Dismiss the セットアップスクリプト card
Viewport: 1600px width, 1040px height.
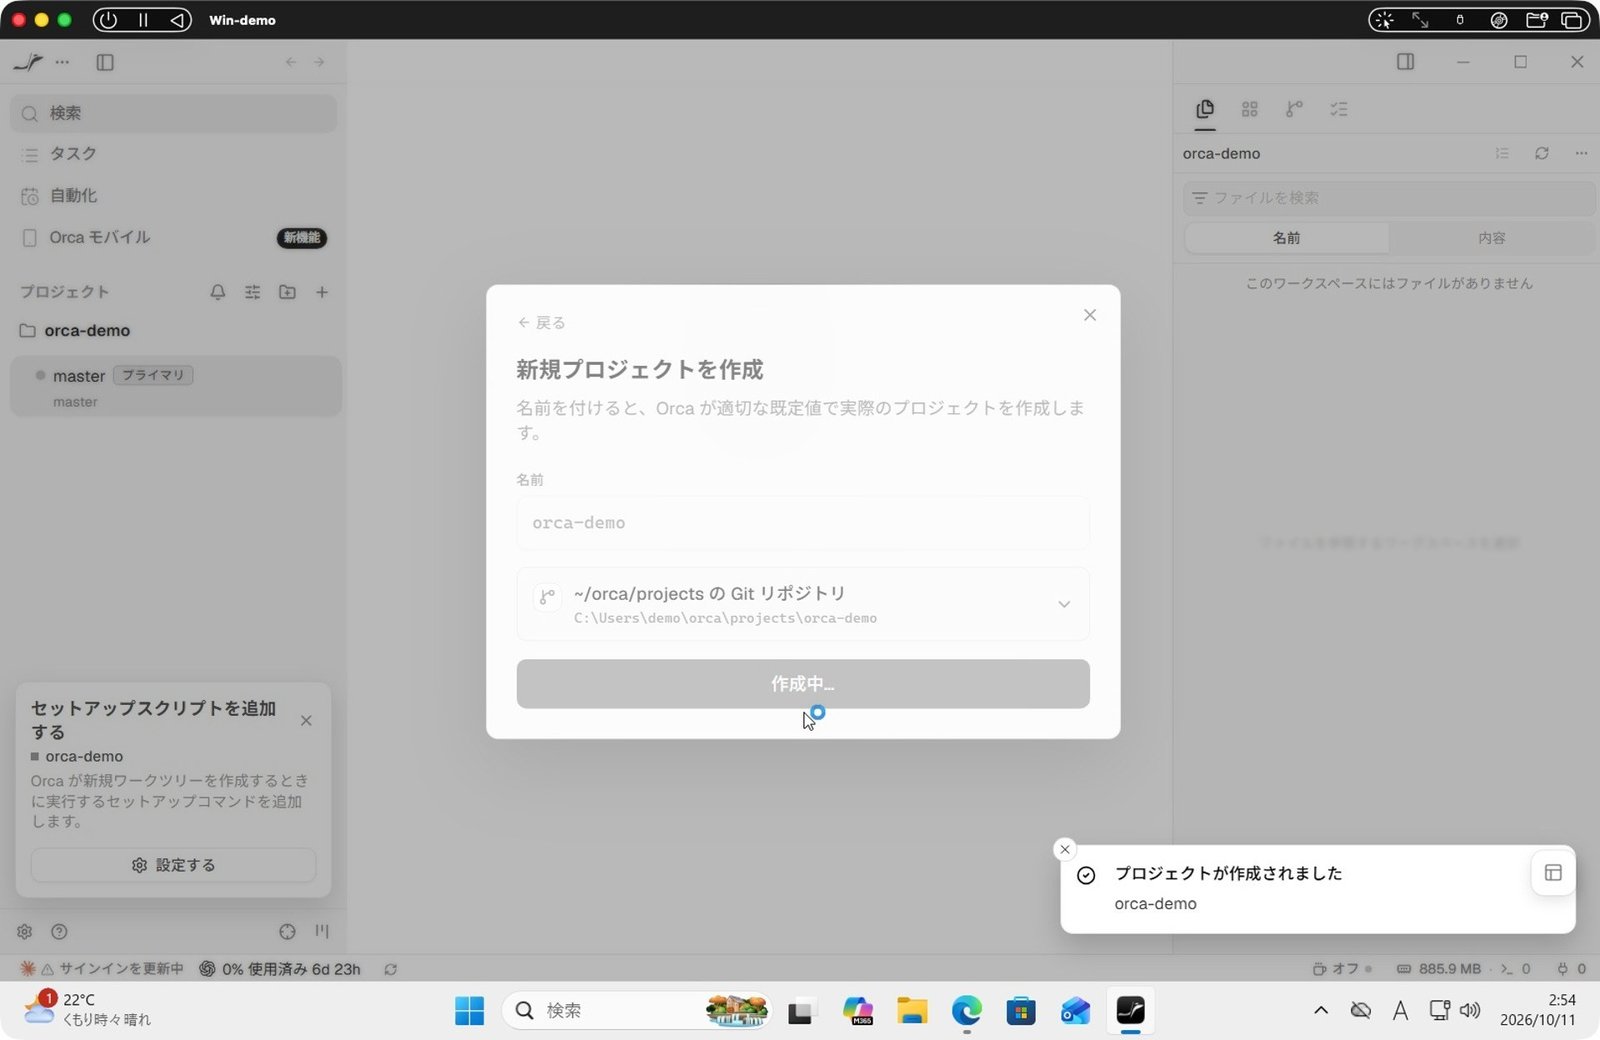pyautogui.click(x=306, y=721)
